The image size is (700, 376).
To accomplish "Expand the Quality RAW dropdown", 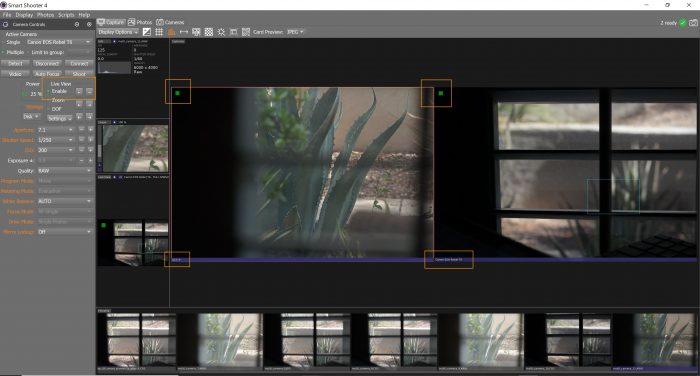I will click(64, 171).
